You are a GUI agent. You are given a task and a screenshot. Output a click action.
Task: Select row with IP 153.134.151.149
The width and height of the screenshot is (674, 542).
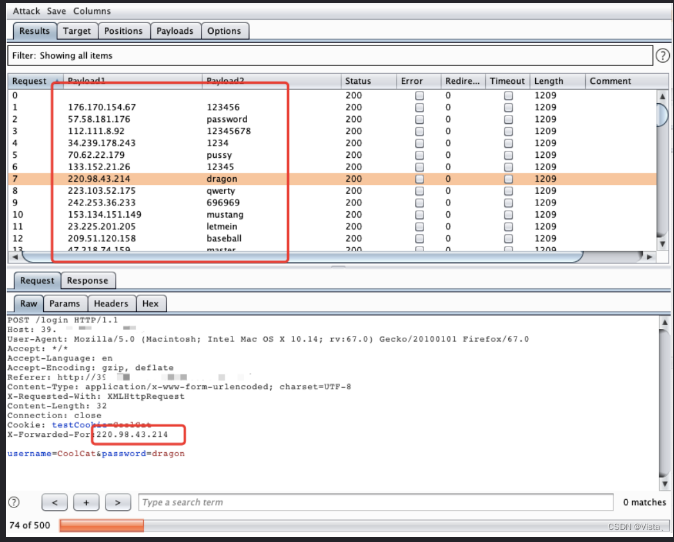[332, 214]
